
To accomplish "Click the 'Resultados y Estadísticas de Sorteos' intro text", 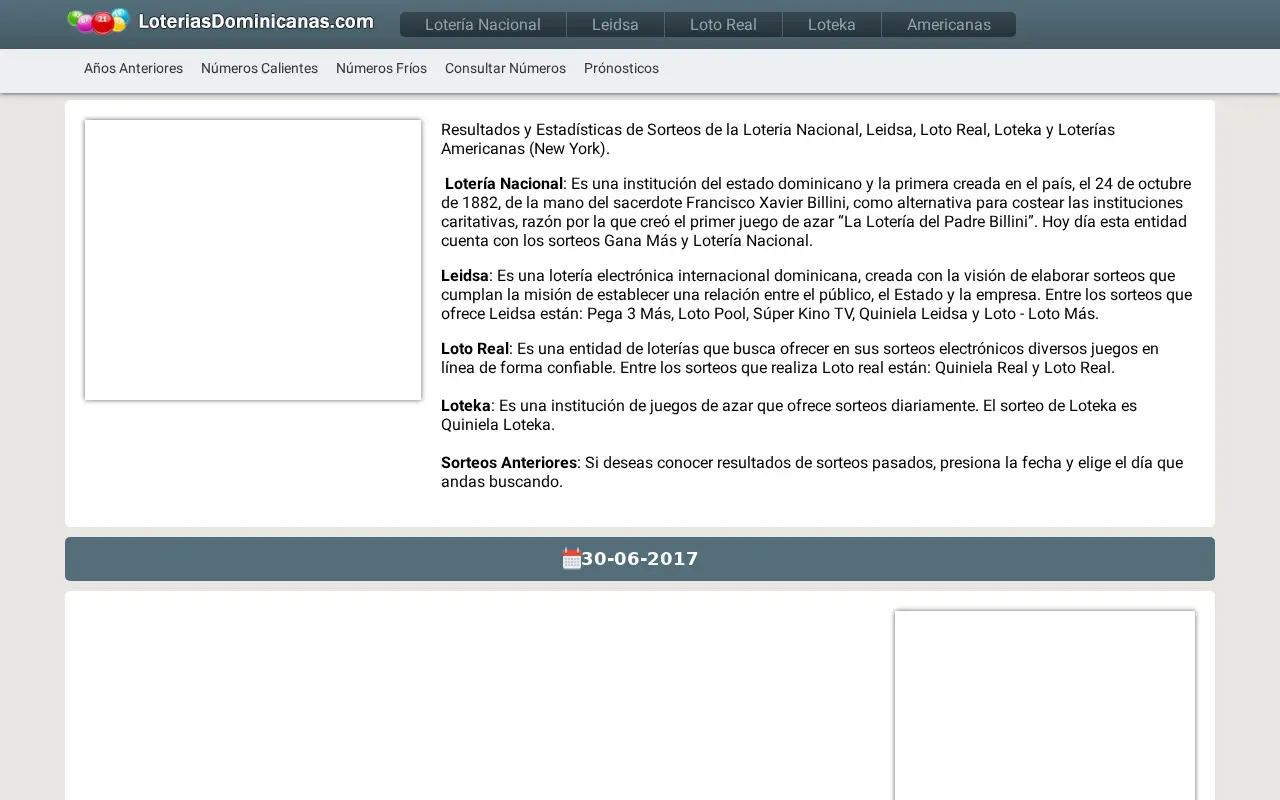I will [778, 139].
